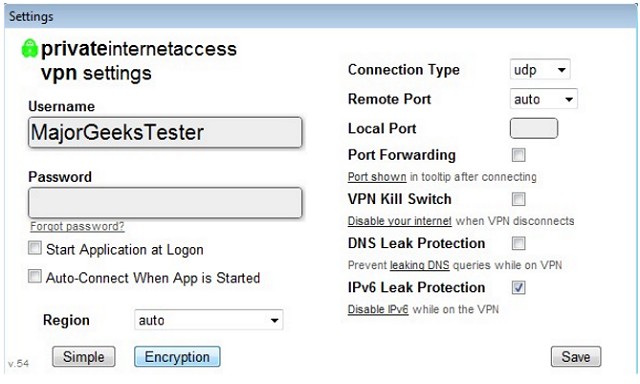Click the green Private Internet Access logo icon
The width and height of the screenshot is (640, 384).
point(29,48)
